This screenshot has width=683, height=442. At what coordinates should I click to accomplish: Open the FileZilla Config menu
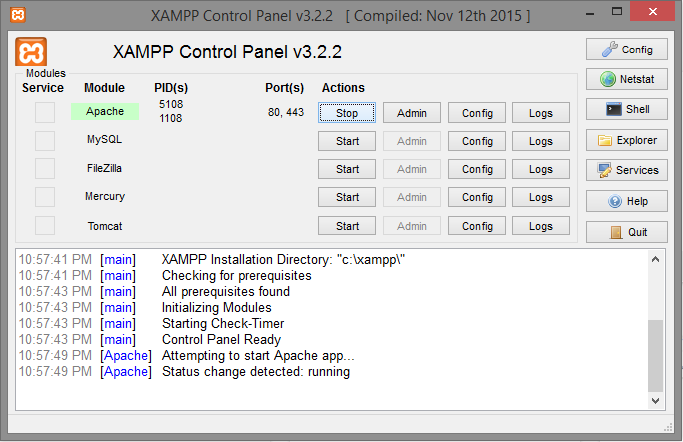click(x=477, y=169)
